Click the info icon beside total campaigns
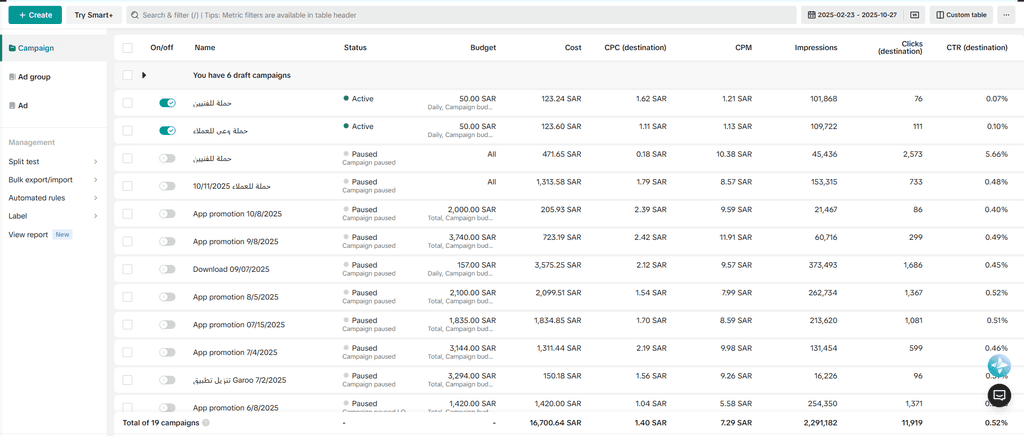 206,423
